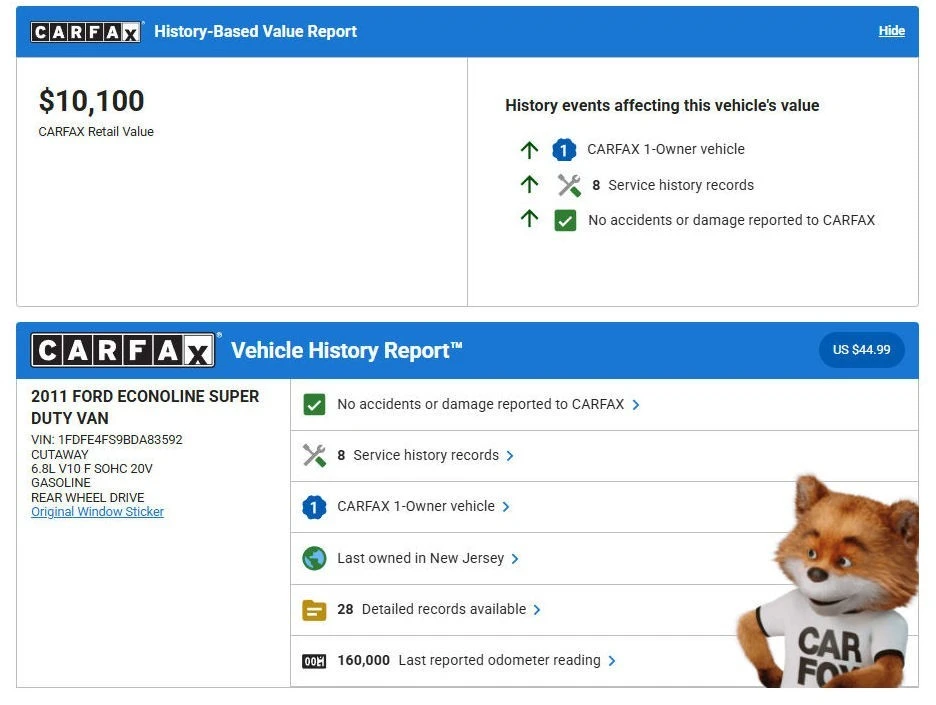Click the green checkmark icon in the Vehicle History Report row
This screenshot has height=705, width=936.
[x=314, y=405]
